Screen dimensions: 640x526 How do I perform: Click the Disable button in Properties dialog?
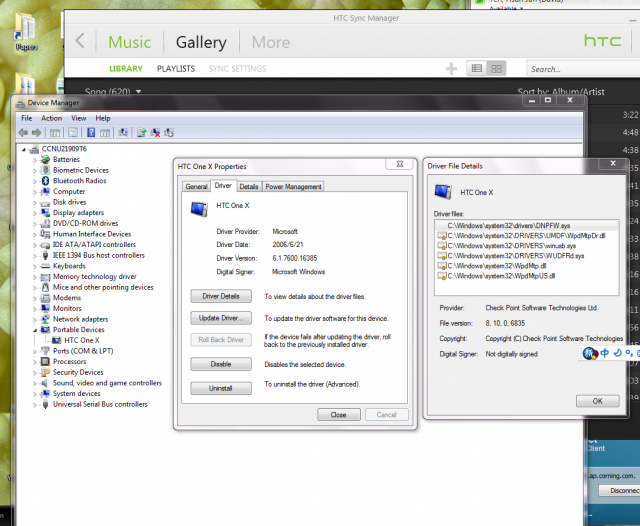[221, 364]
